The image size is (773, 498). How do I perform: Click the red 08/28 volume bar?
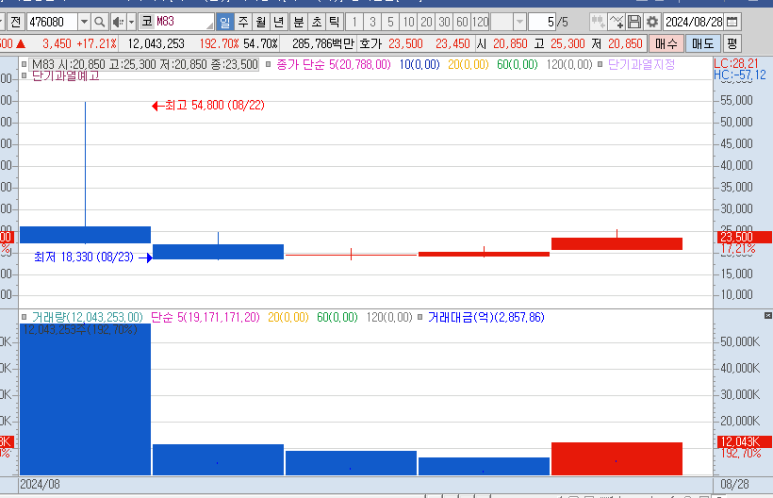[616, 458]
